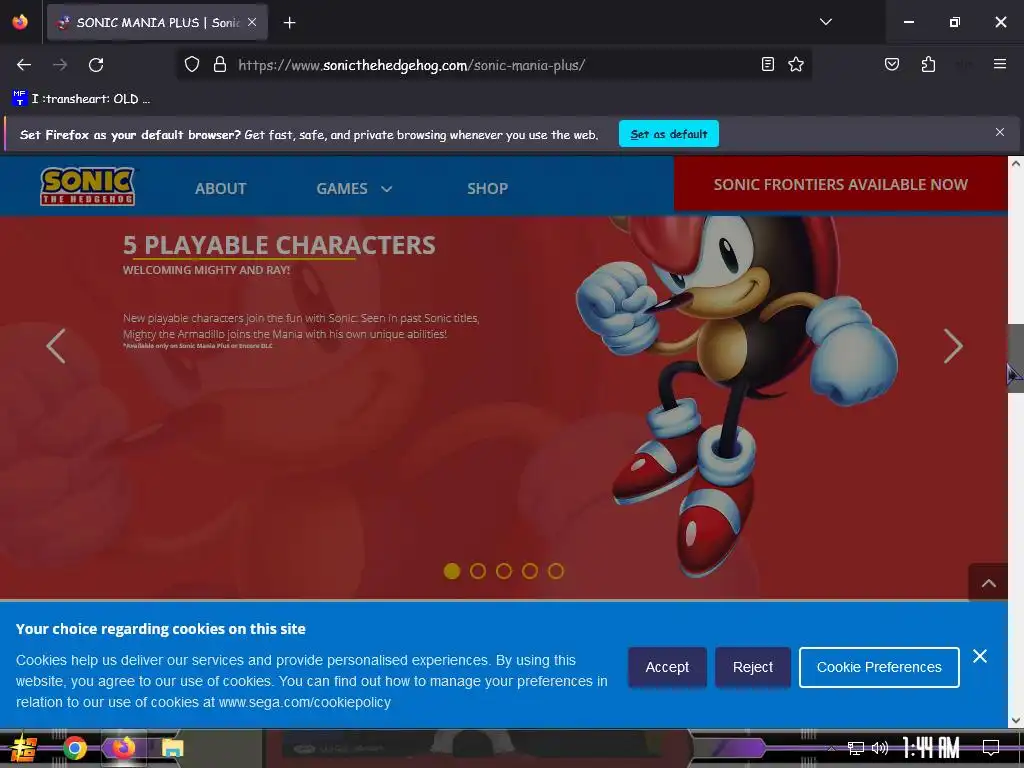Dismiss the default browser notification bar
This screenshot has height=768, width=1024.
999,133
